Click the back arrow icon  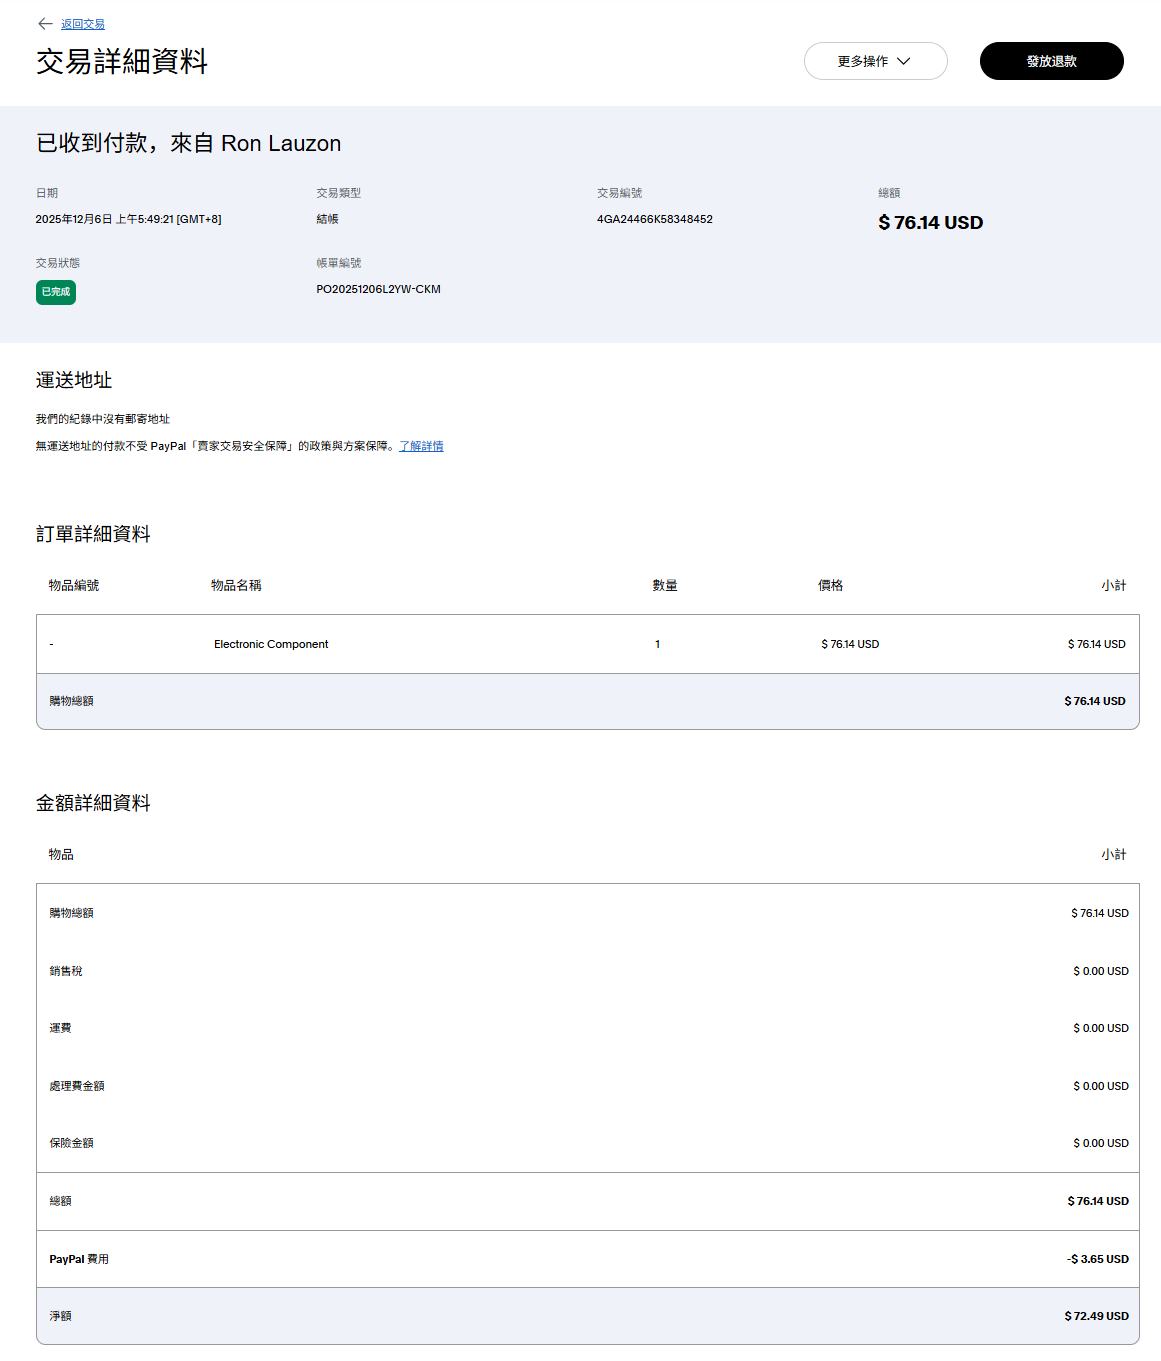coord(45,24)
